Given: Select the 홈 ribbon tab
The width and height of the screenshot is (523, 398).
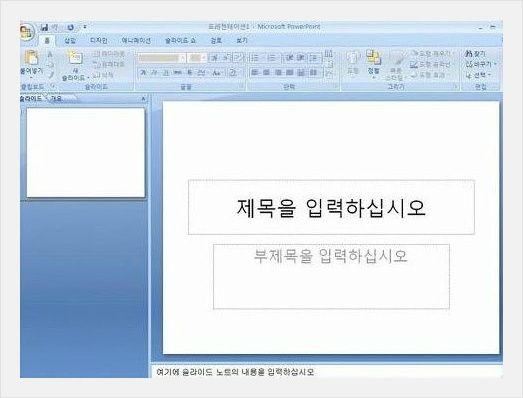Looking at the screenshot, I should pyautogui.click(x=47, y=40).
